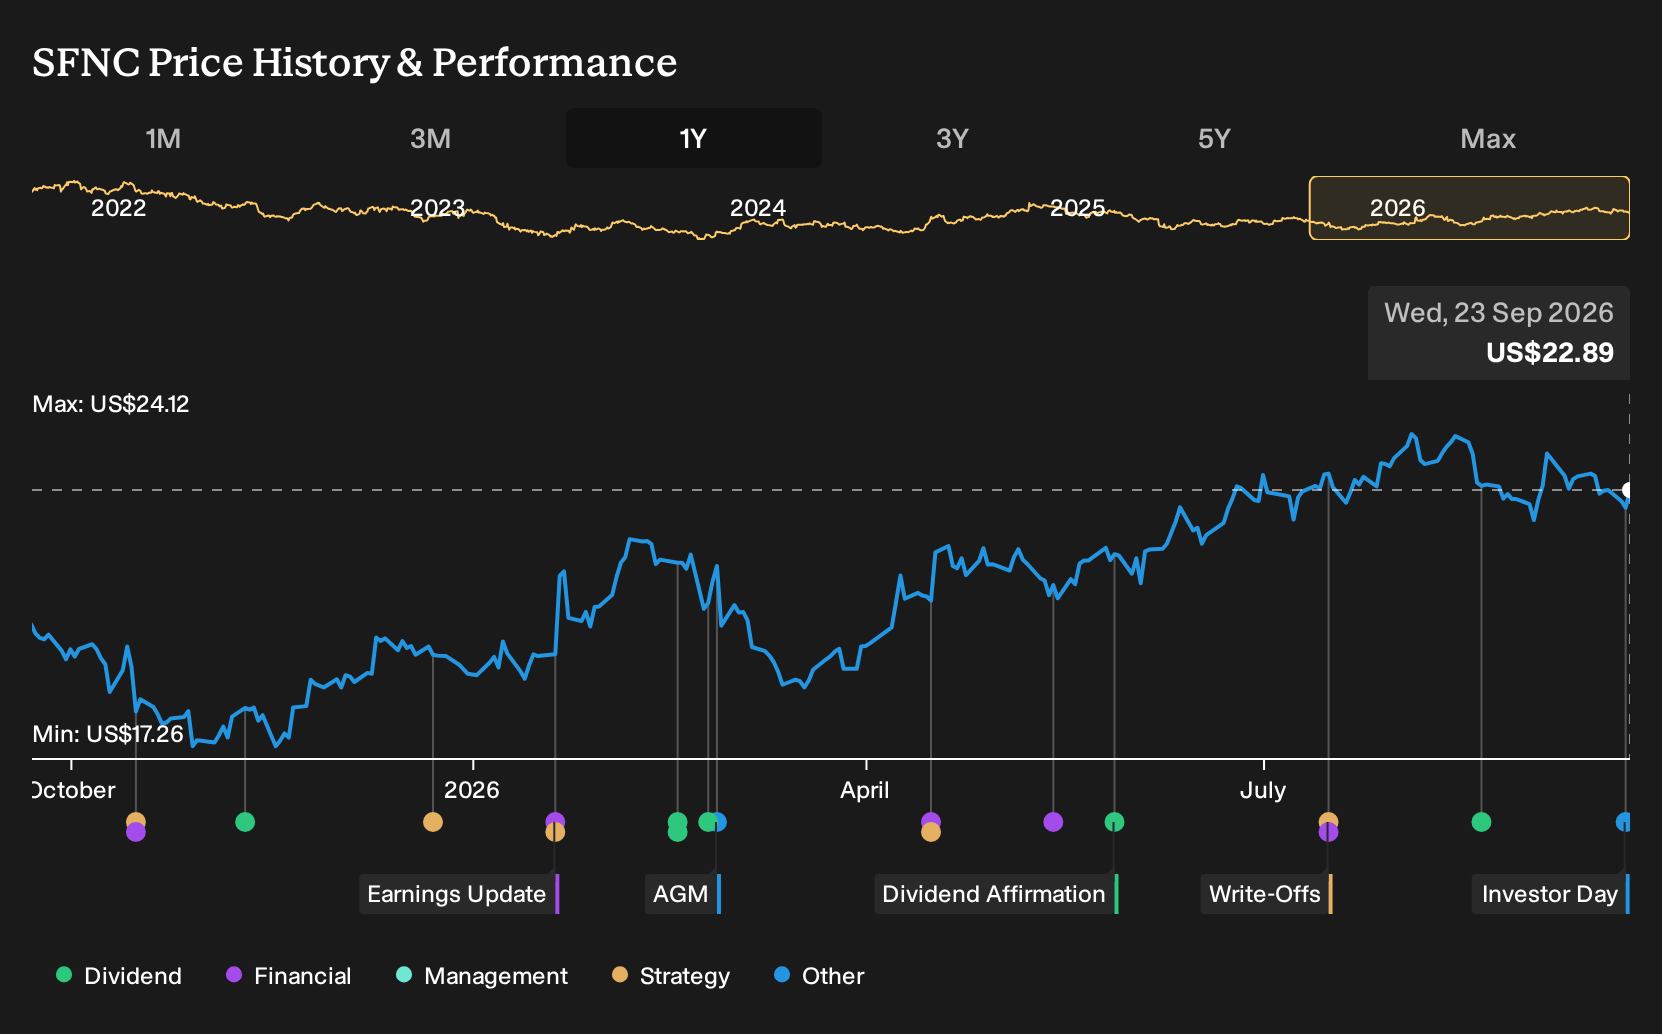Click the blue marker above Investor Day

1624,822
